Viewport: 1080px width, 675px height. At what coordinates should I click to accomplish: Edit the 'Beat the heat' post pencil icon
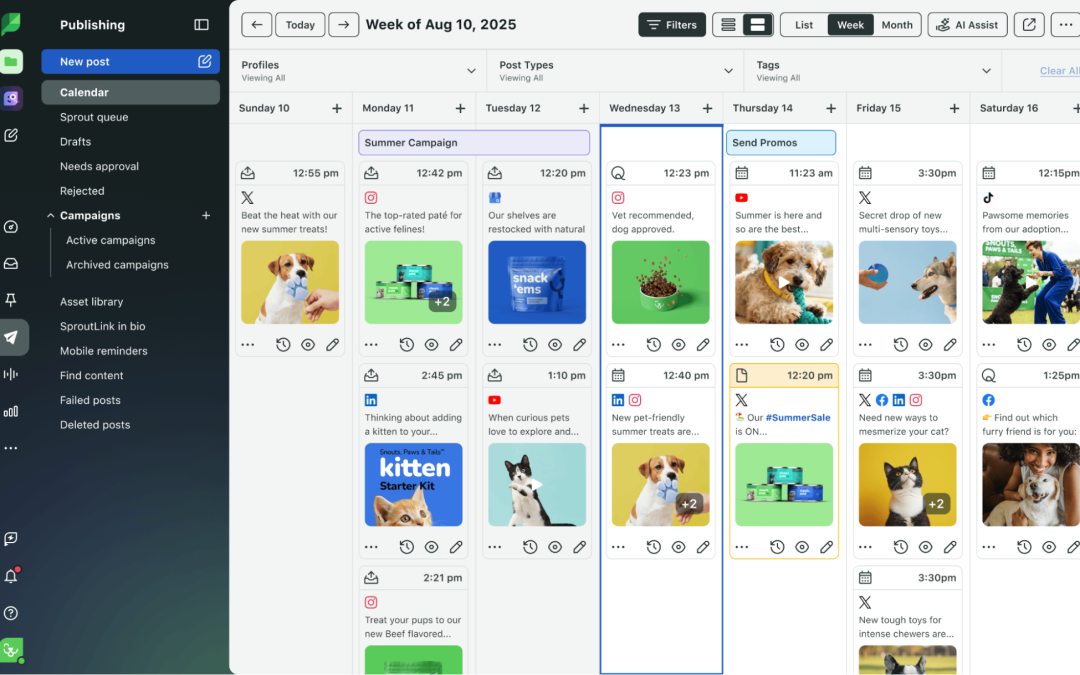click(333, 344)
